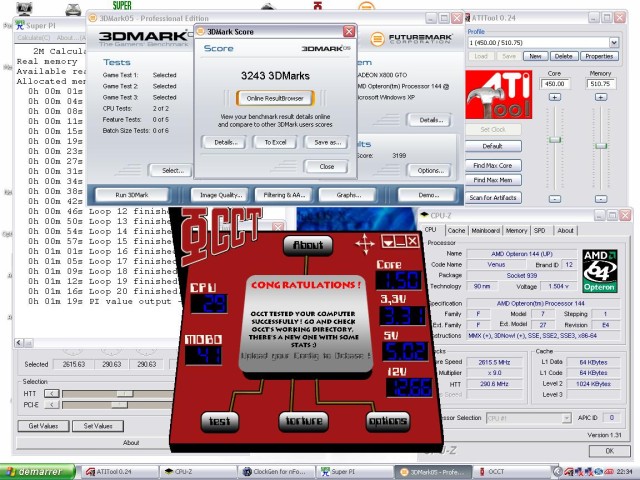Image resolution: width=640 pixels, height=480 pixels.
Task: Open Filtering & AA... in 3DMark05
Action: tap(284, 195)
